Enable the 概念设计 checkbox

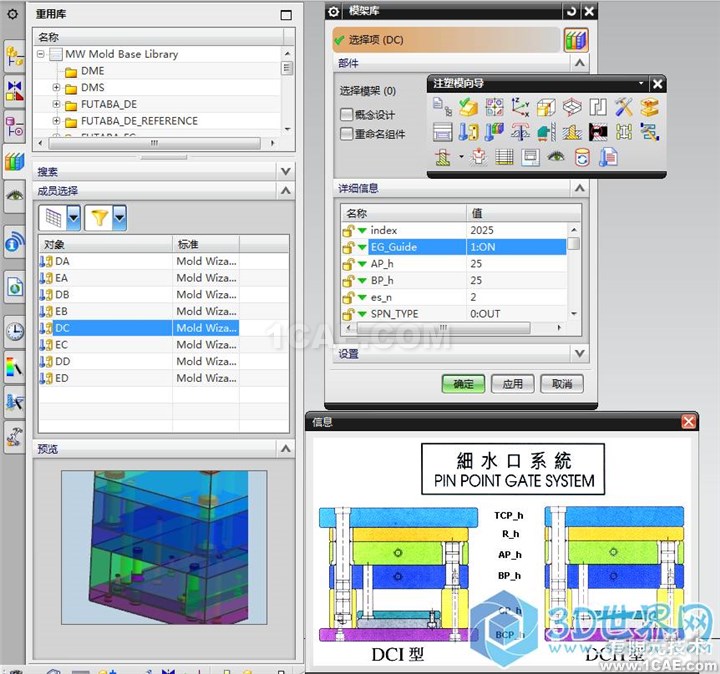(347, 114)
